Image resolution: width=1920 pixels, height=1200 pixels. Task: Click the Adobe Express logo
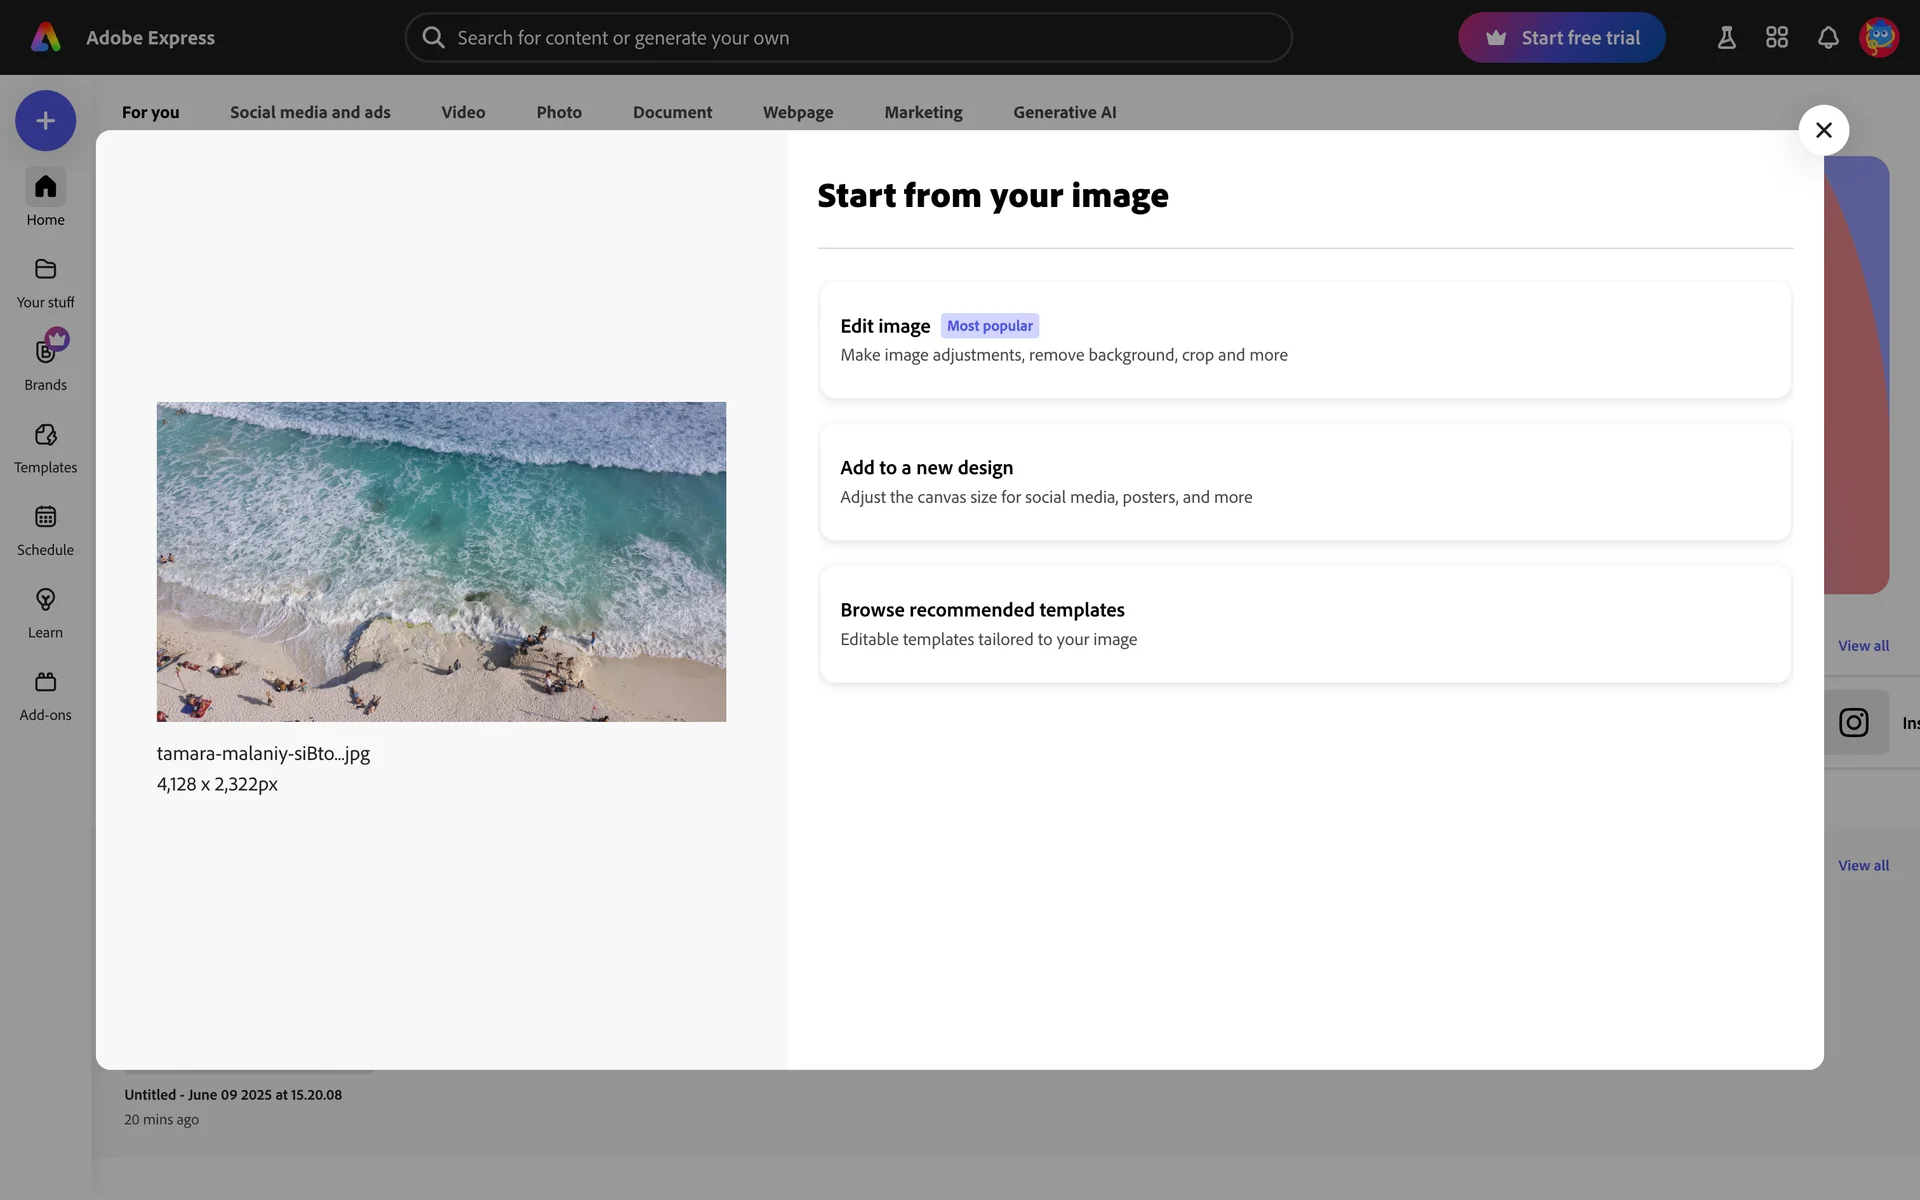tap(46, 38)
